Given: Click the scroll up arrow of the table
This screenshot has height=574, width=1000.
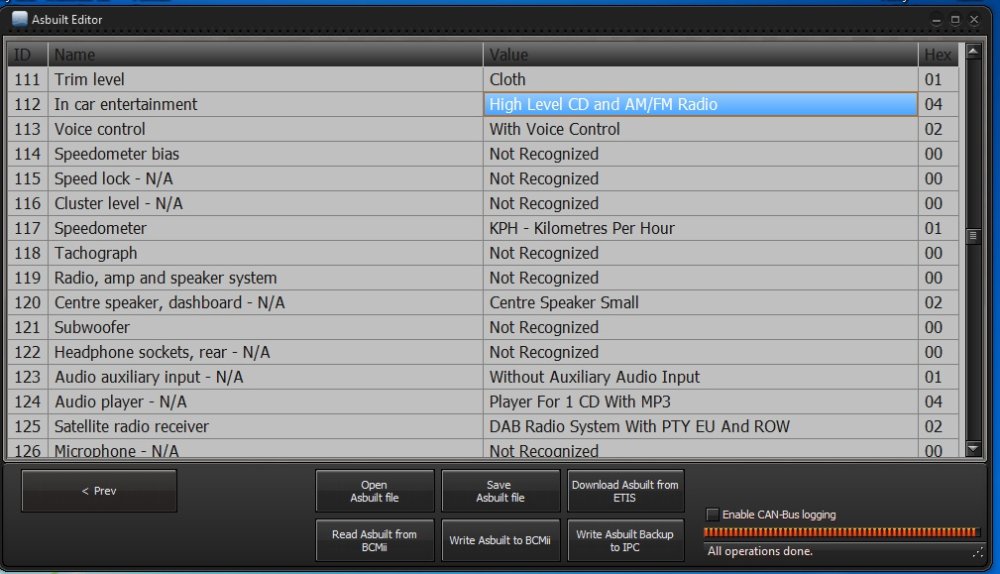Looking at the screenshot, I should [x=973, y=50].
